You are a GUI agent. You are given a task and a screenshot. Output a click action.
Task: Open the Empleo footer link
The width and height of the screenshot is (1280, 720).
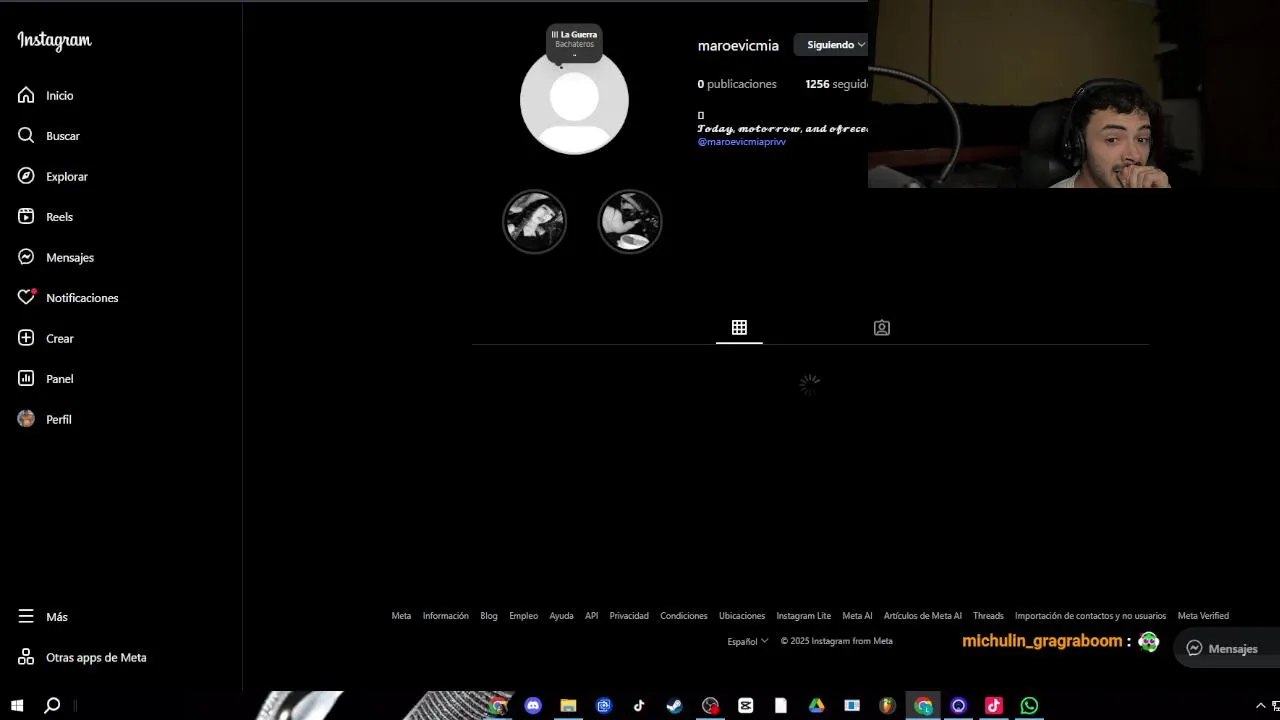tap(523, 616)
